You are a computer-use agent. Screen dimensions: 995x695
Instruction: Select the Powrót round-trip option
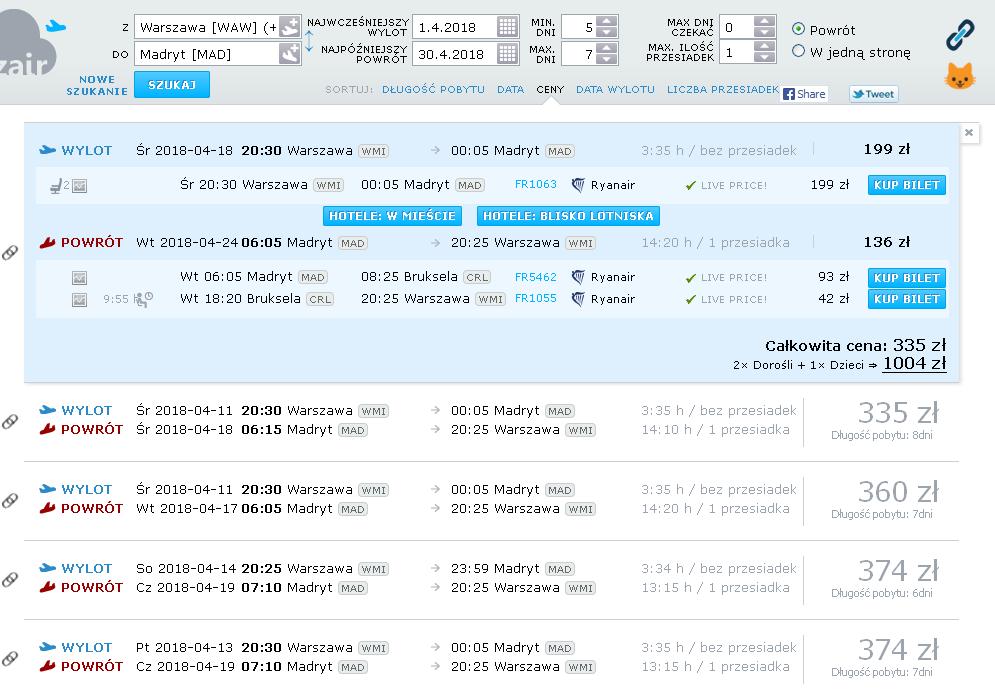pyautogui.click(x=798, y=29)
